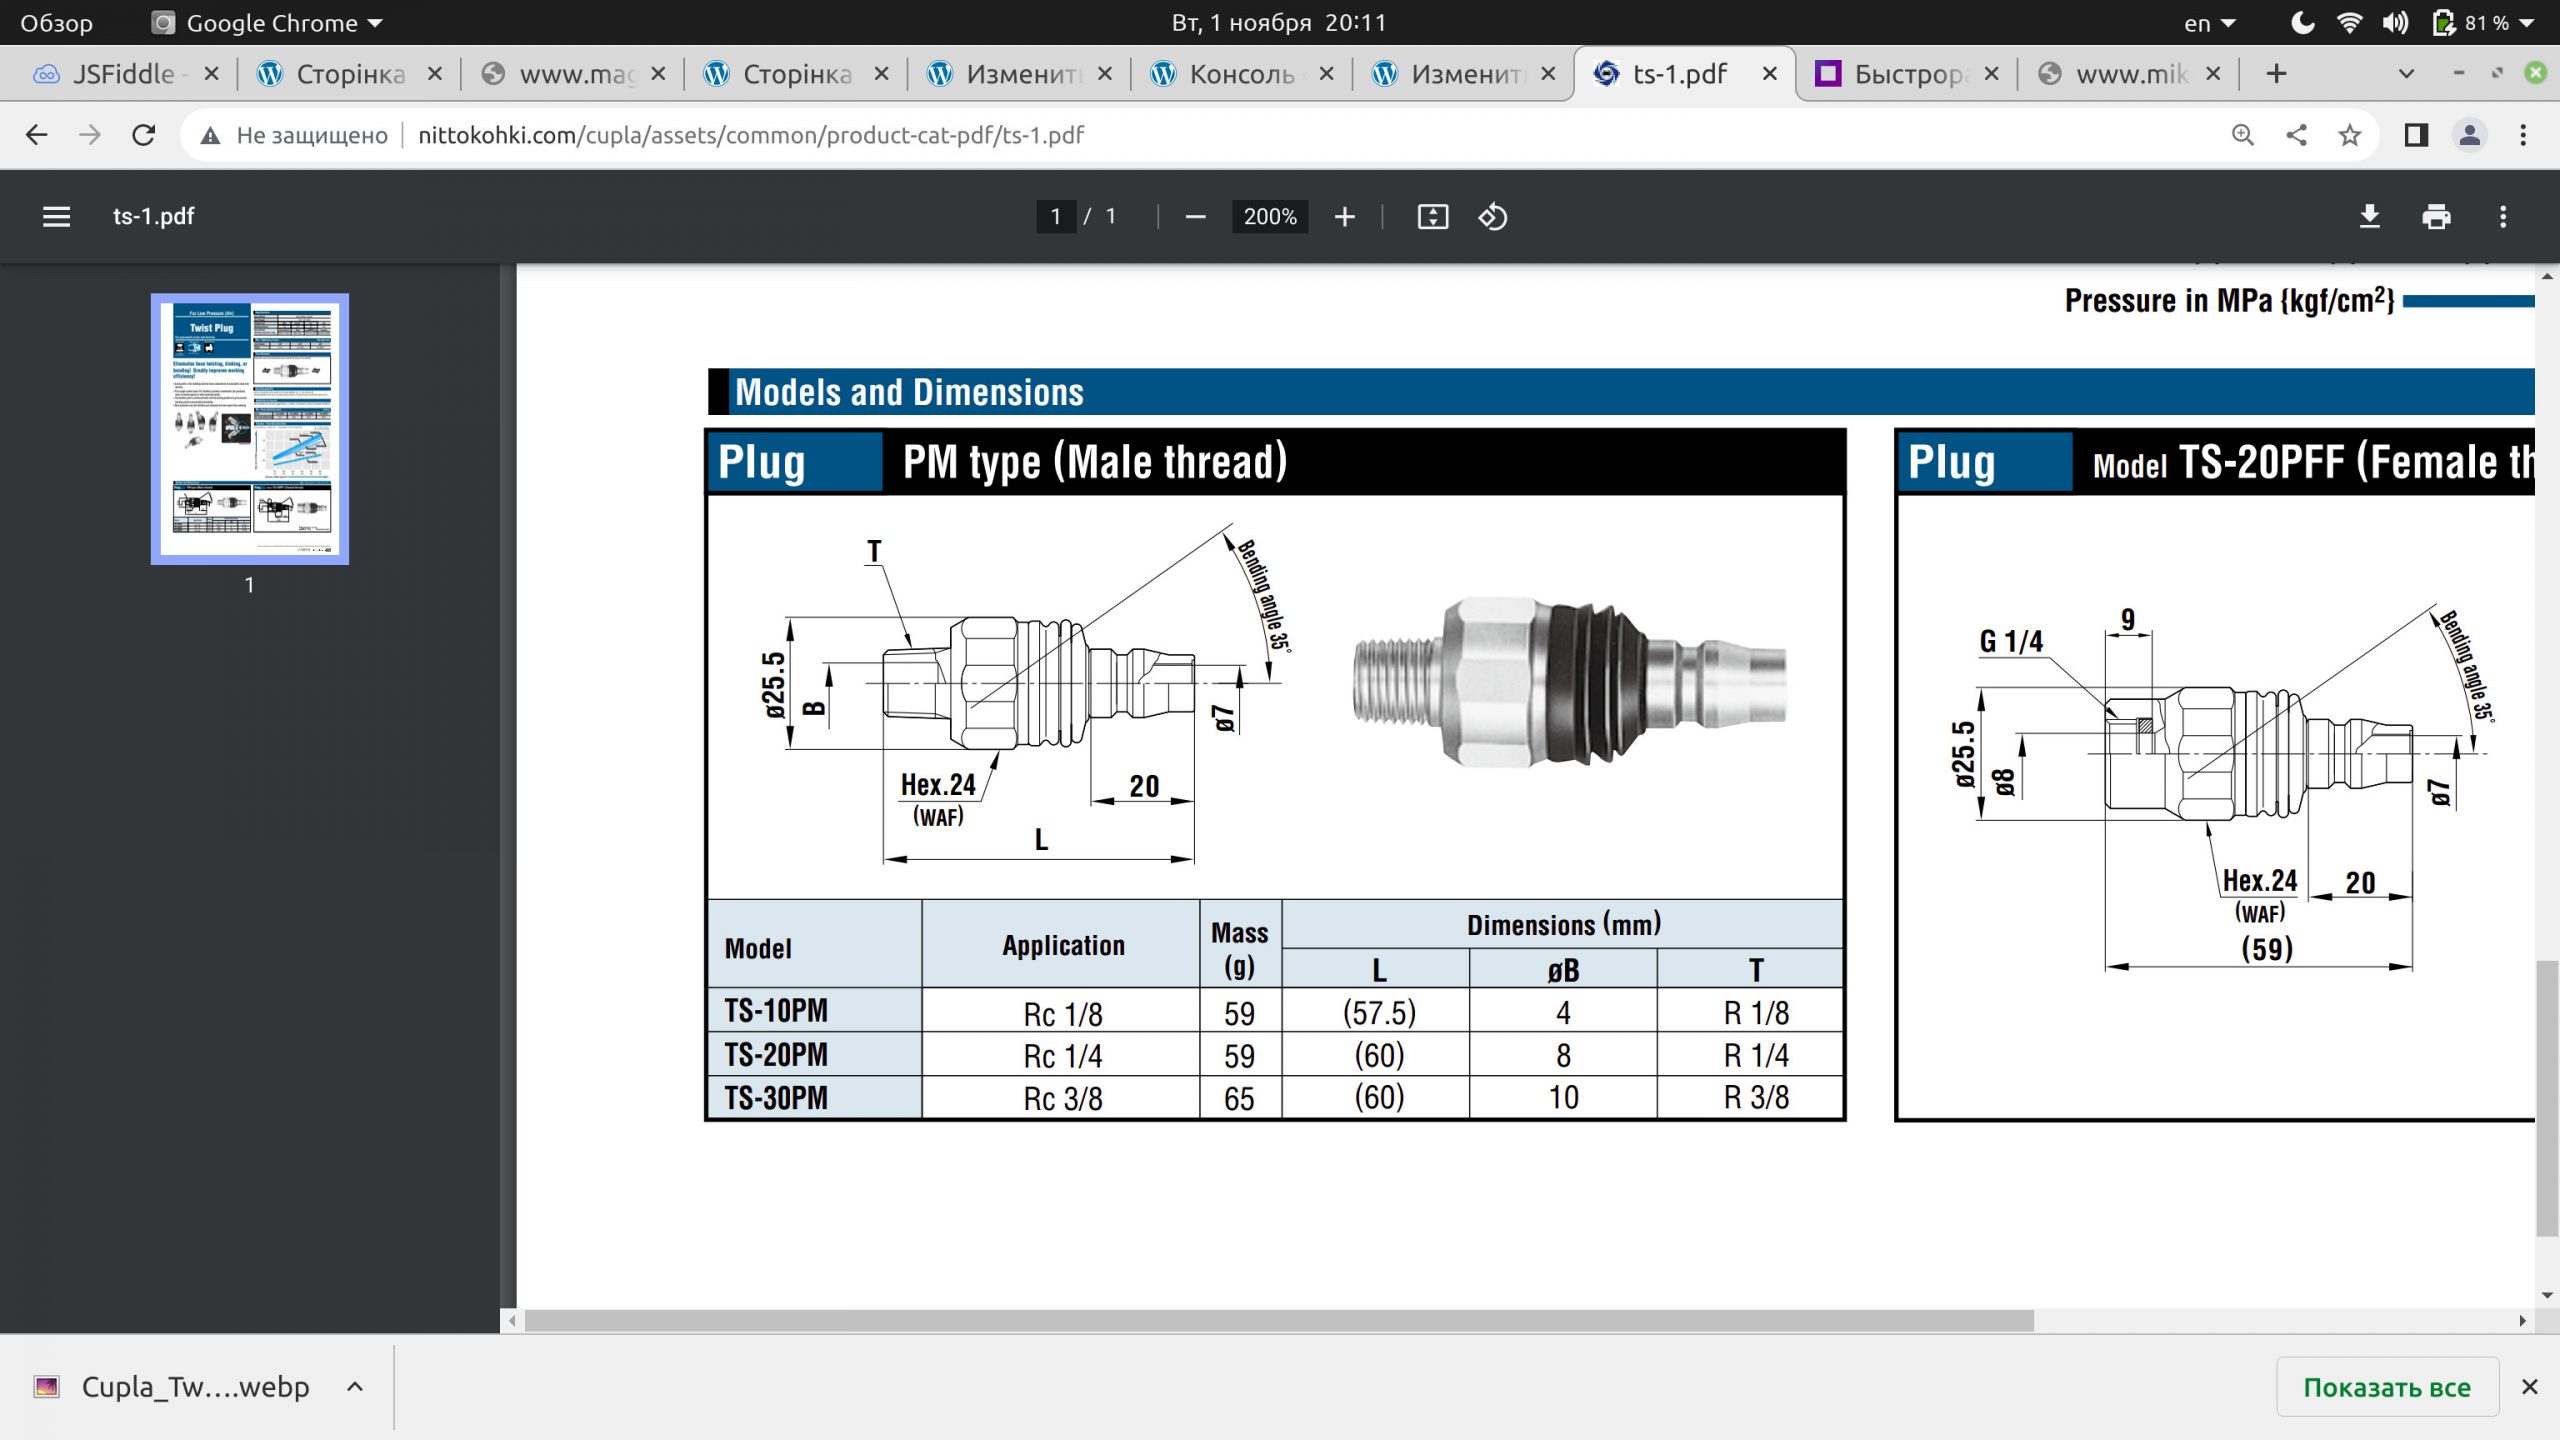Open the clock and calendar panel
Viewport: 2560px width, 1440px height.
pyautogui.click(x=1279, y=23)
